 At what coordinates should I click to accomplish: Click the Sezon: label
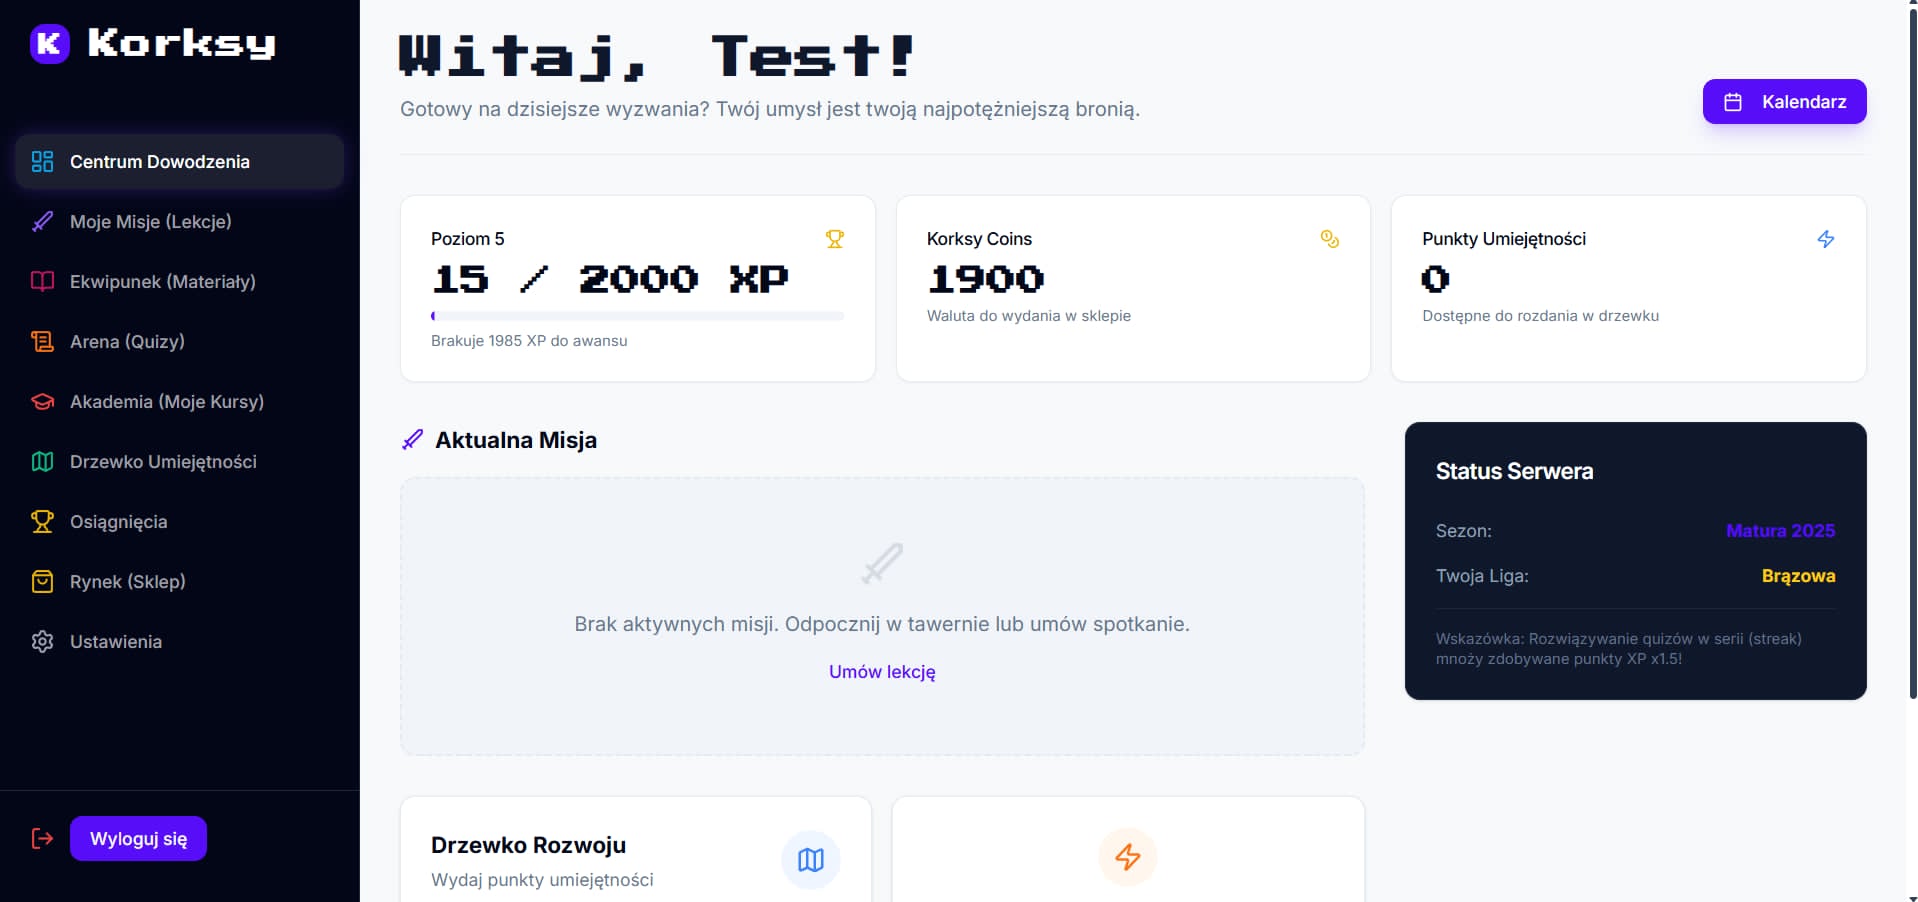pos(1463,531)
